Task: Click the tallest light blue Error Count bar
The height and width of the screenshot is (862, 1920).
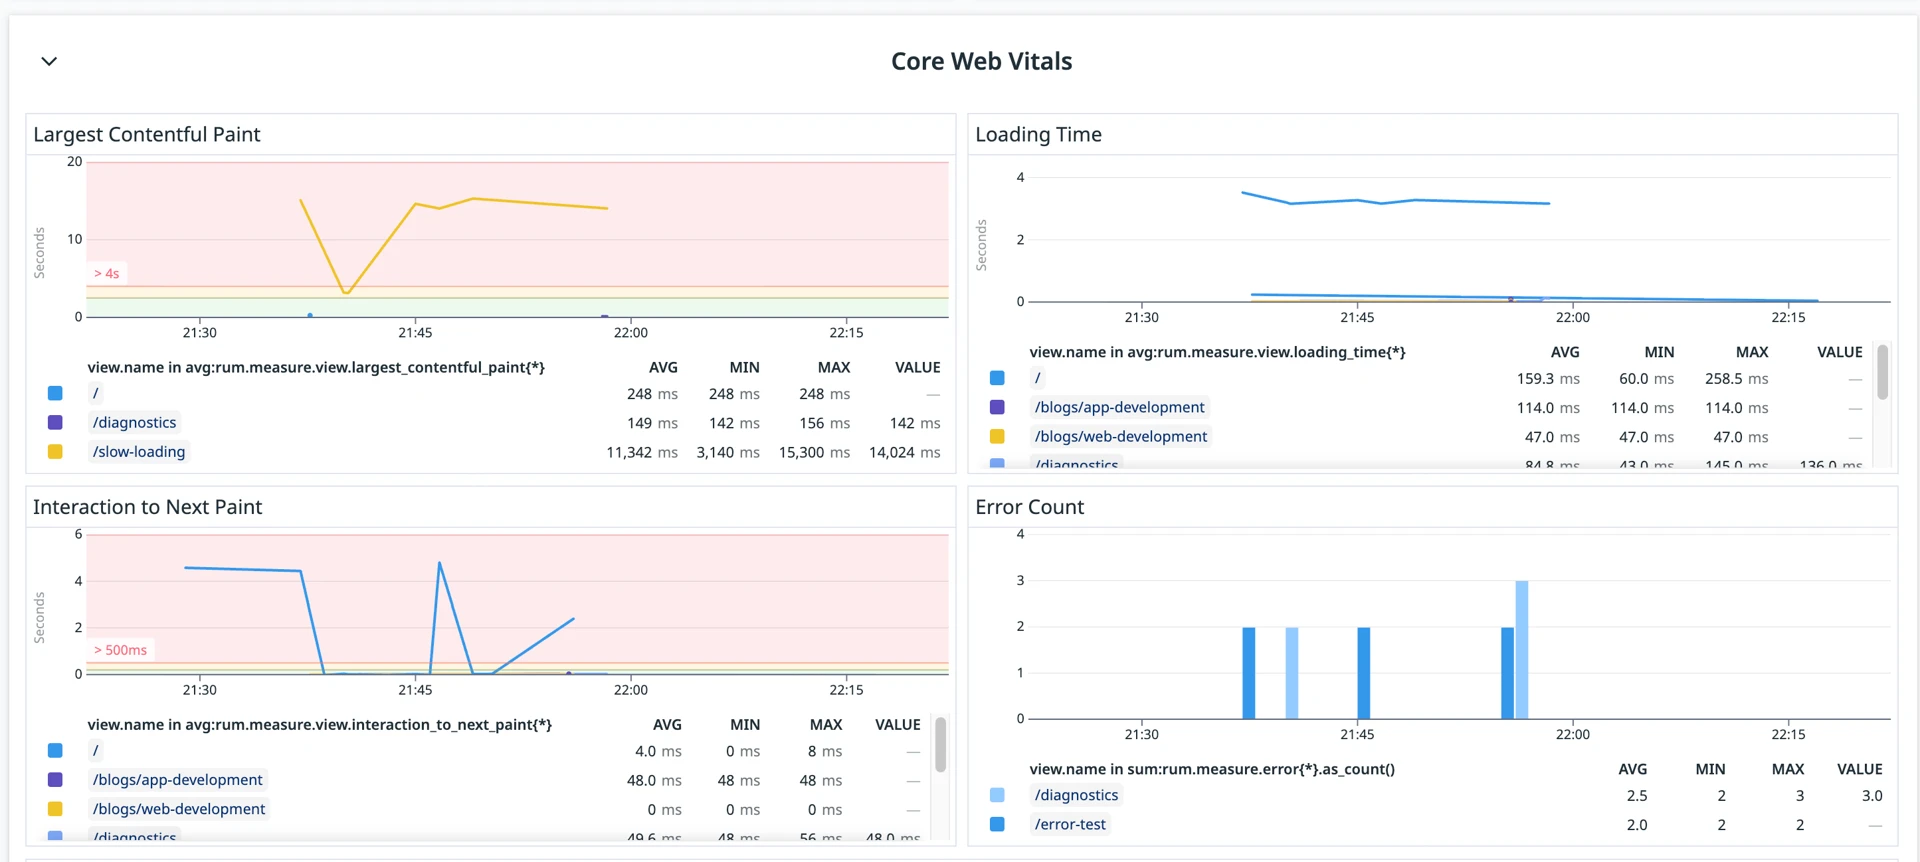Action: tap(1521, 649)
